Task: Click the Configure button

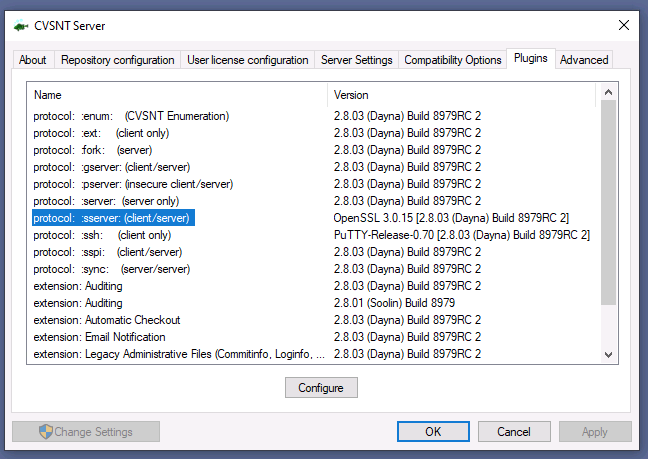Action: coord(321,388)
